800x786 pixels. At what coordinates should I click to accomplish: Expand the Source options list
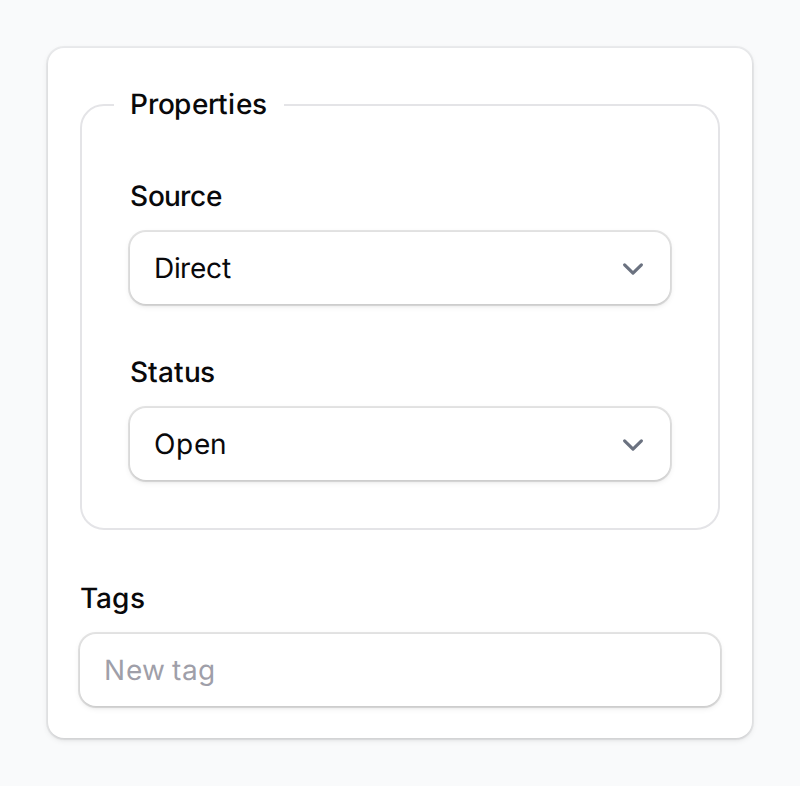[400, 268]
